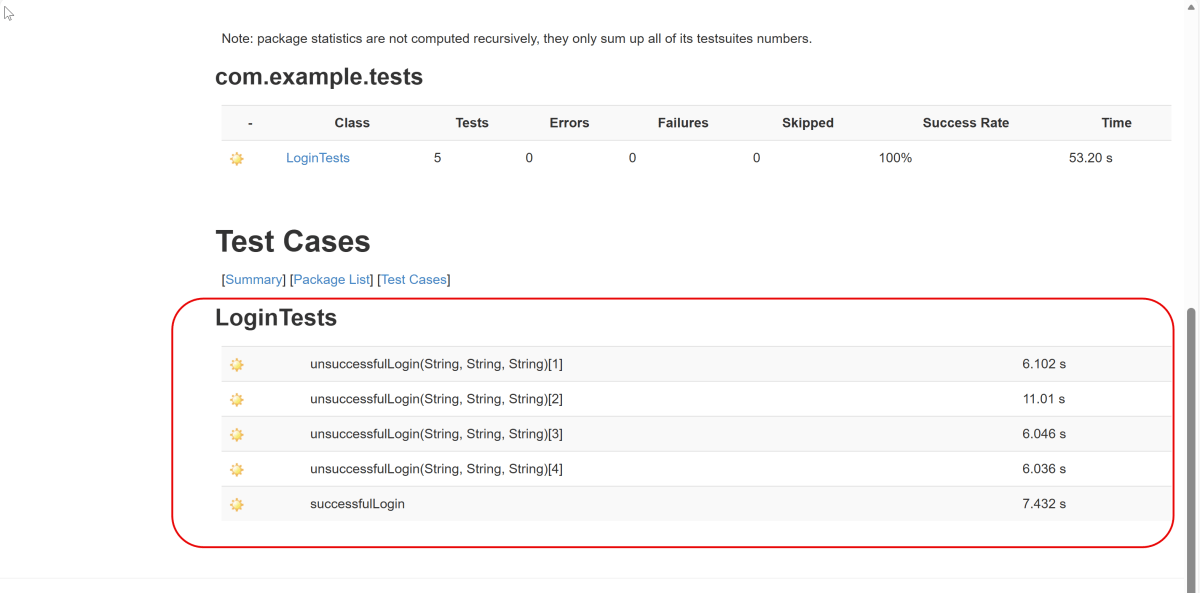
Task: Open the LoginTests class link
Action: coord(317,158)
